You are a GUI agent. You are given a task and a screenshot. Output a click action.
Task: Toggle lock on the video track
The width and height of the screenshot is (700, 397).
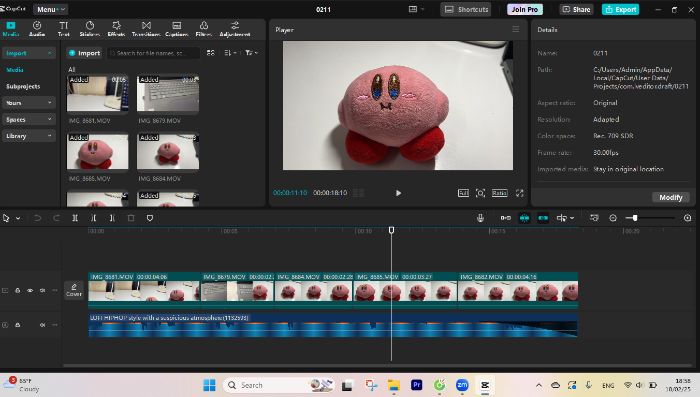(17, 290)
